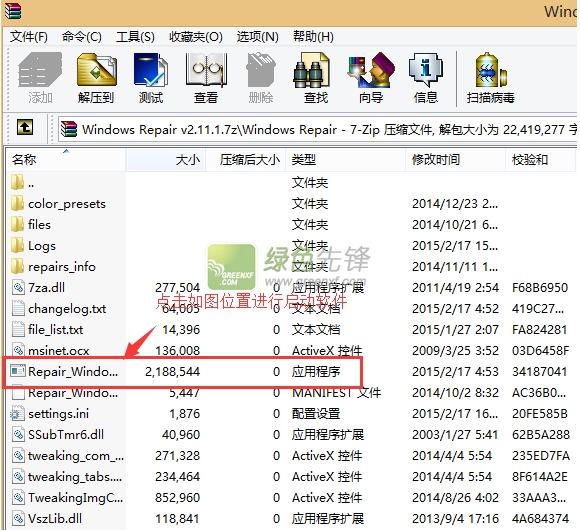Go up one folder level button
The width and height of the screenshot is (580, 531).
pyautogui.click(x=25, y=128)
